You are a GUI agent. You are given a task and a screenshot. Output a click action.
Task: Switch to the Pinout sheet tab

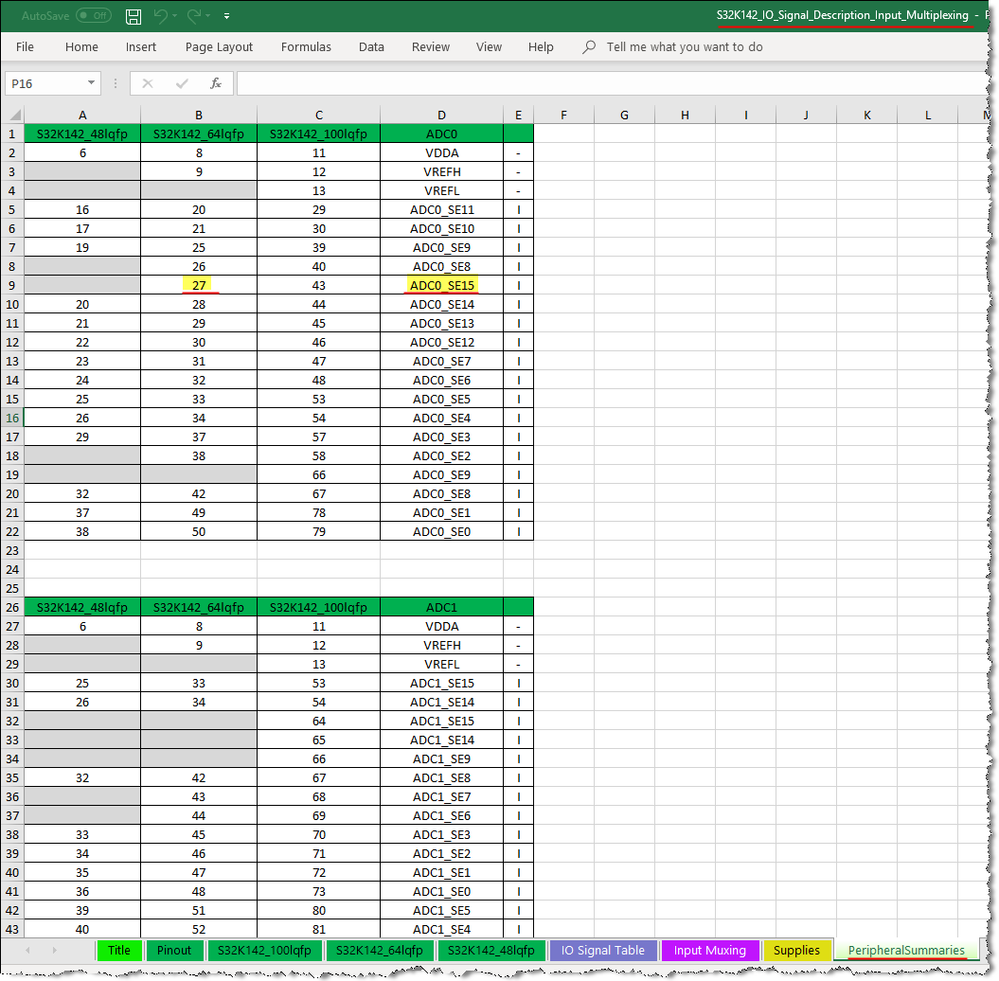click(x=174, y=950)
